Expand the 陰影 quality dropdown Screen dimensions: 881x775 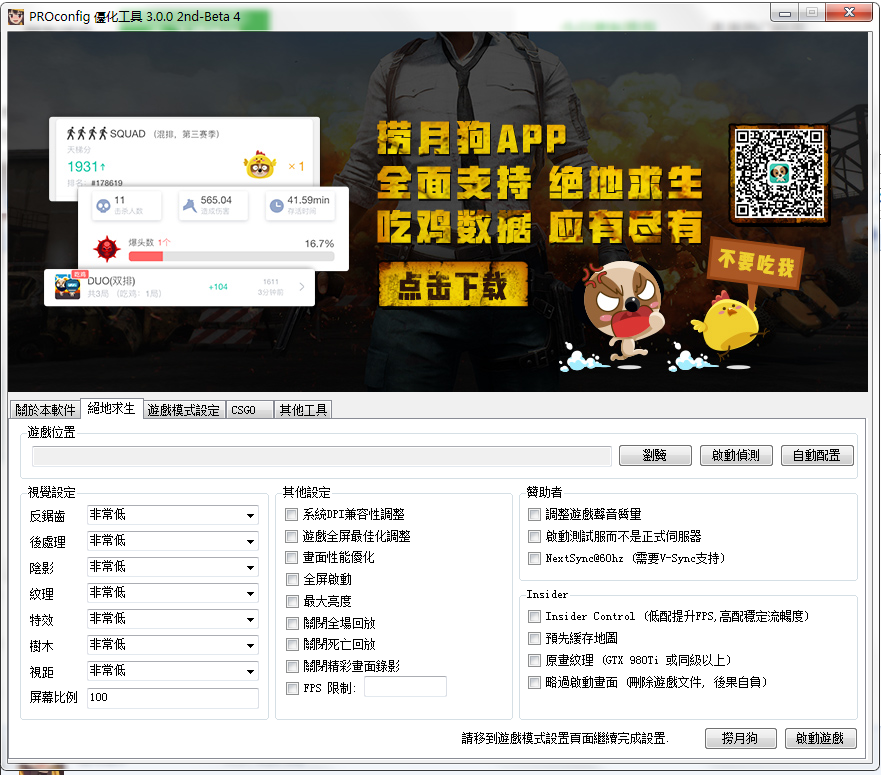coord(172,567)
